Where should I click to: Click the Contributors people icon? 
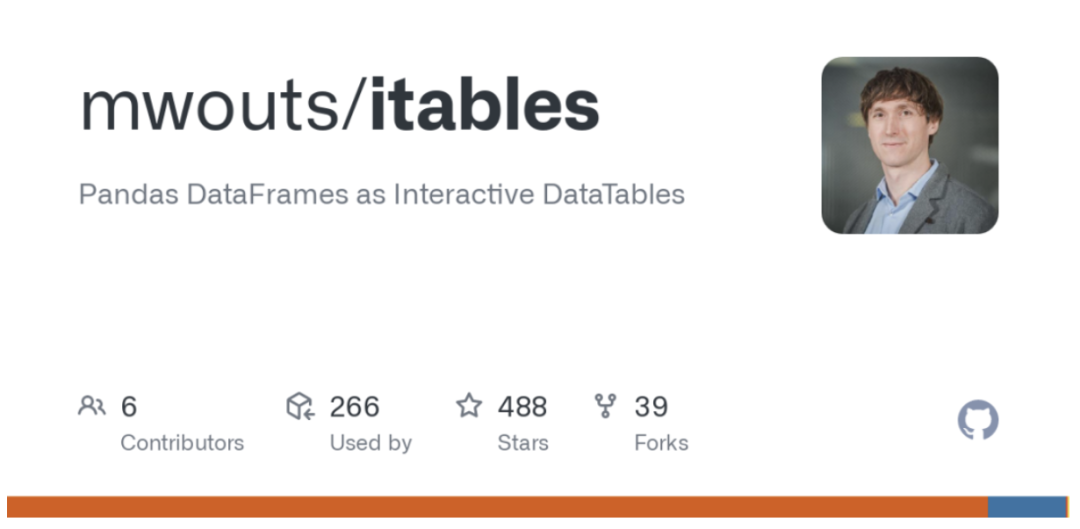pyautogui.click(x=92, y=406)
